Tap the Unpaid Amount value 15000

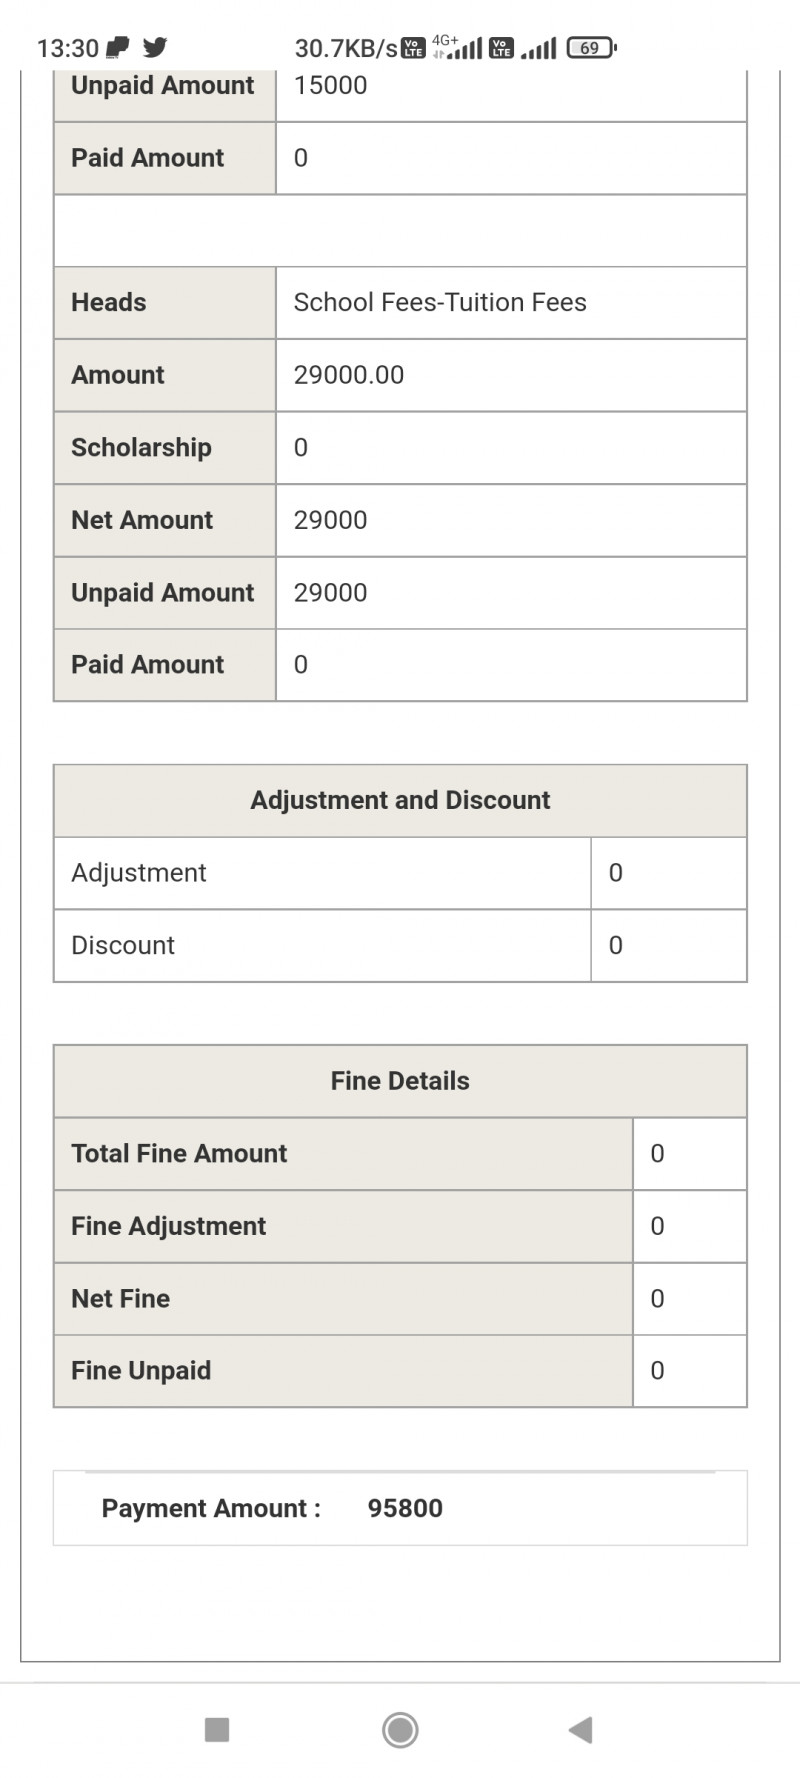pos(330,86)
